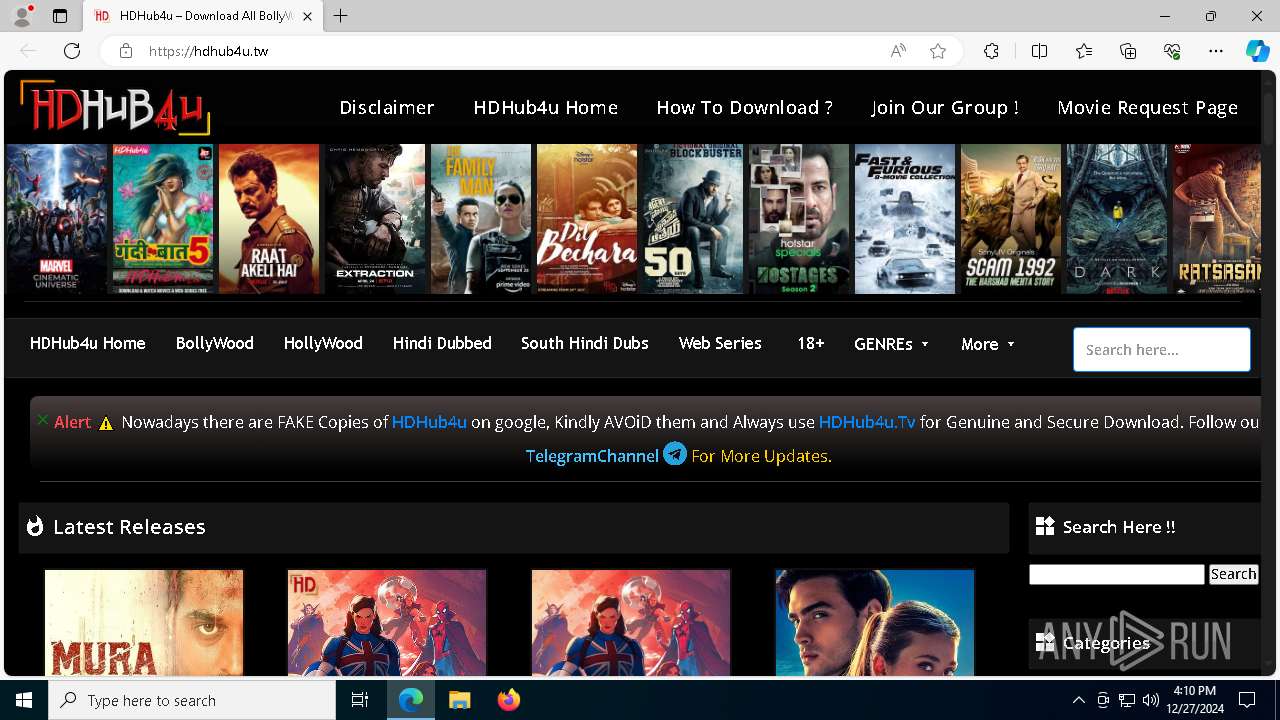Open the network tray icon
The width and height of the screenshot is (1280, 720).
click(1126, 700)
